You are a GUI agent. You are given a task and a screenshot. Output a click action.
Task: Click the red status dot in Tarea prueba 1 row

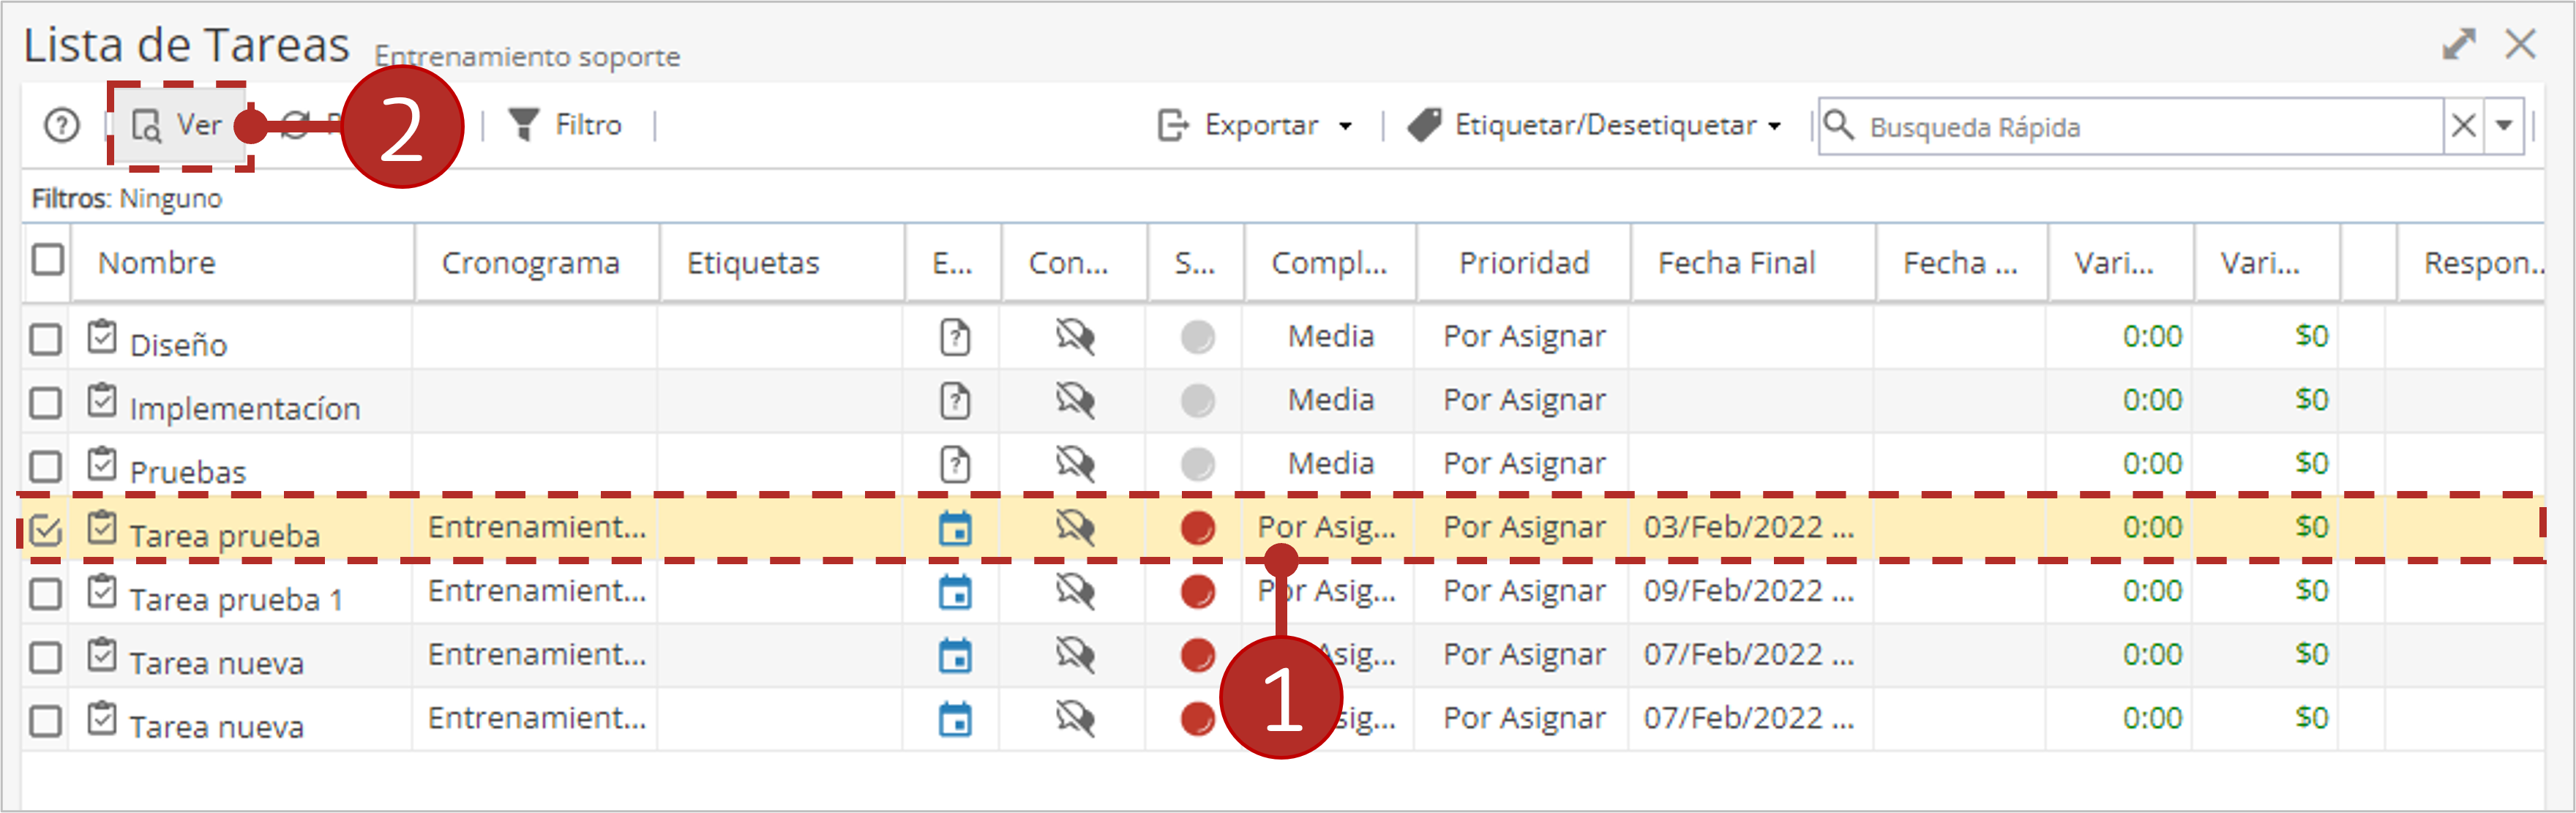1197,591
